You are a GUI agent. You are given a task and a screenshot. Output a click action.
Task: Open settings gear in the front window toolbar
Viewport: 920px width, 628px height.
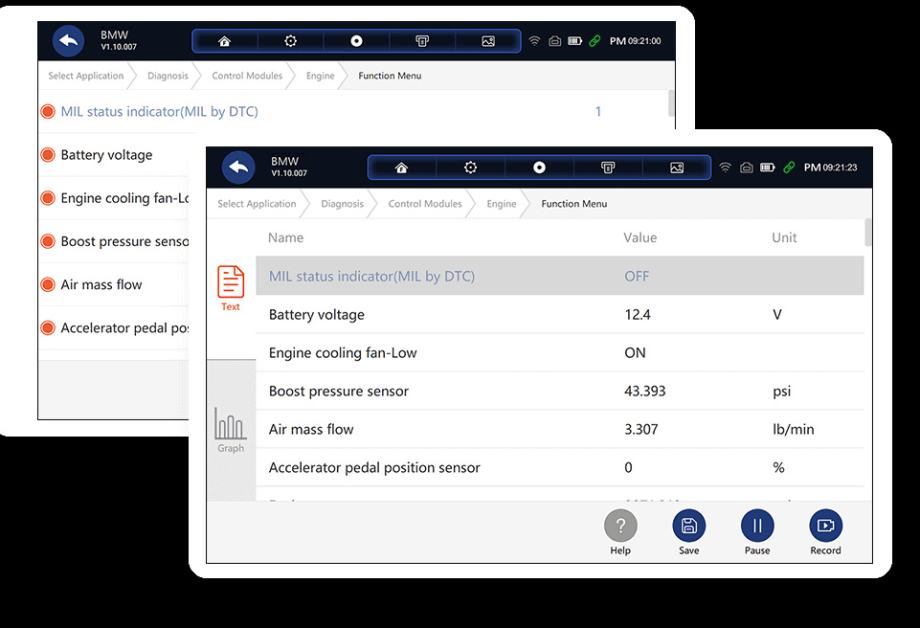470,167
